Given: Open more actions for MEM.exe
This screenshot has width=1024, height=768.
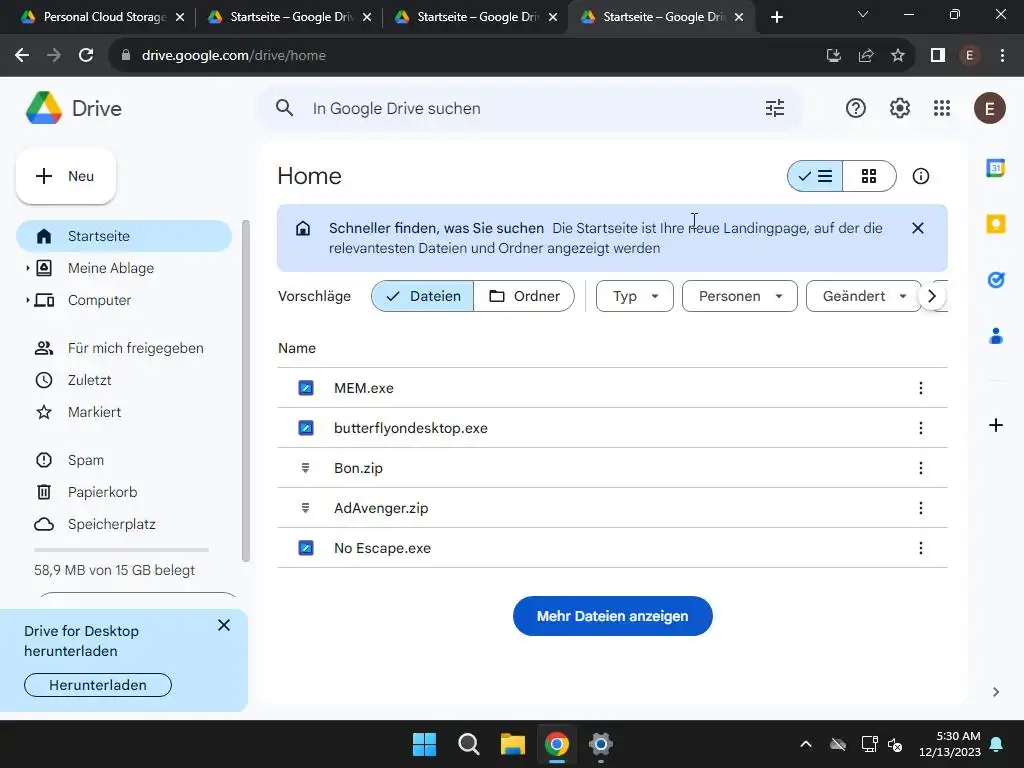Looking at the screenshot, I should pos(920,388).
